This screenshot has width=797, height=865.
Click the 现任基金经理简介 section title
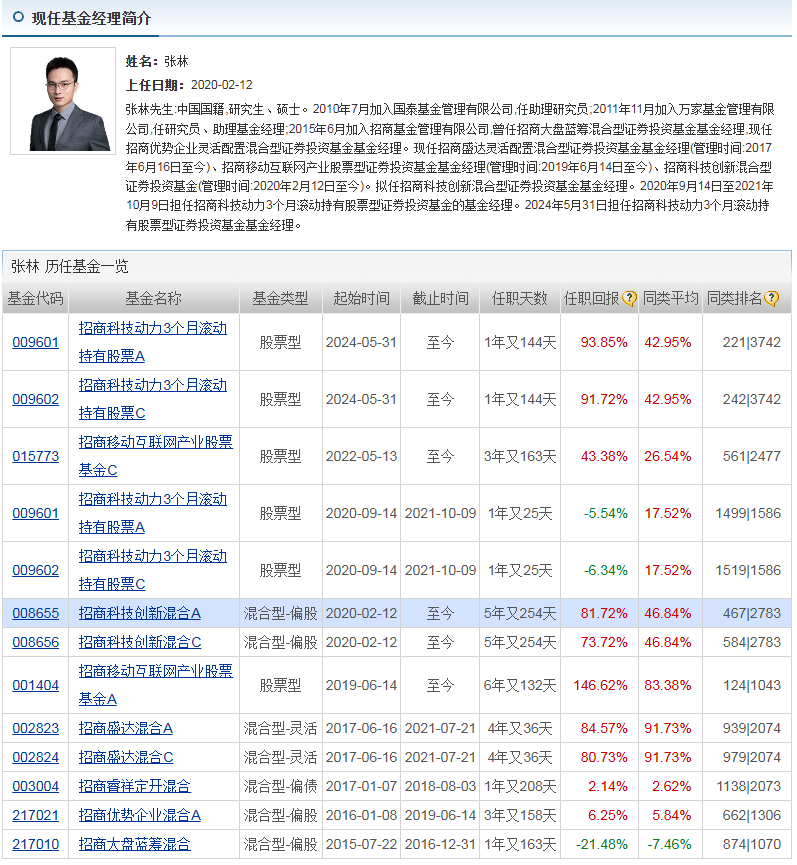coord(91,18)
